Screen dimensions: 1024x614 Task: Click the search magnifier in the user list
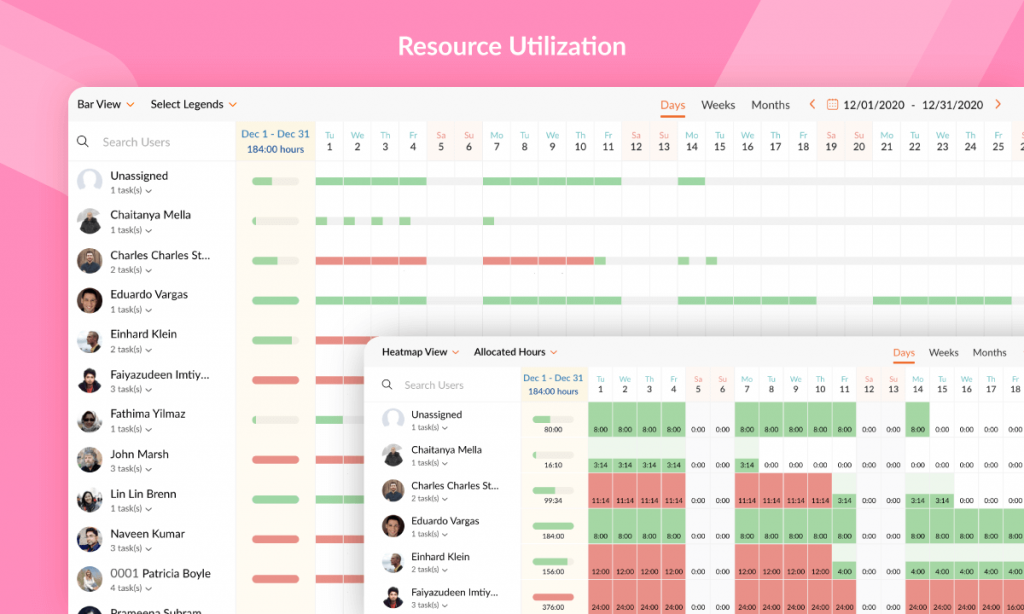pyautogui.click(x=83, y=141)
